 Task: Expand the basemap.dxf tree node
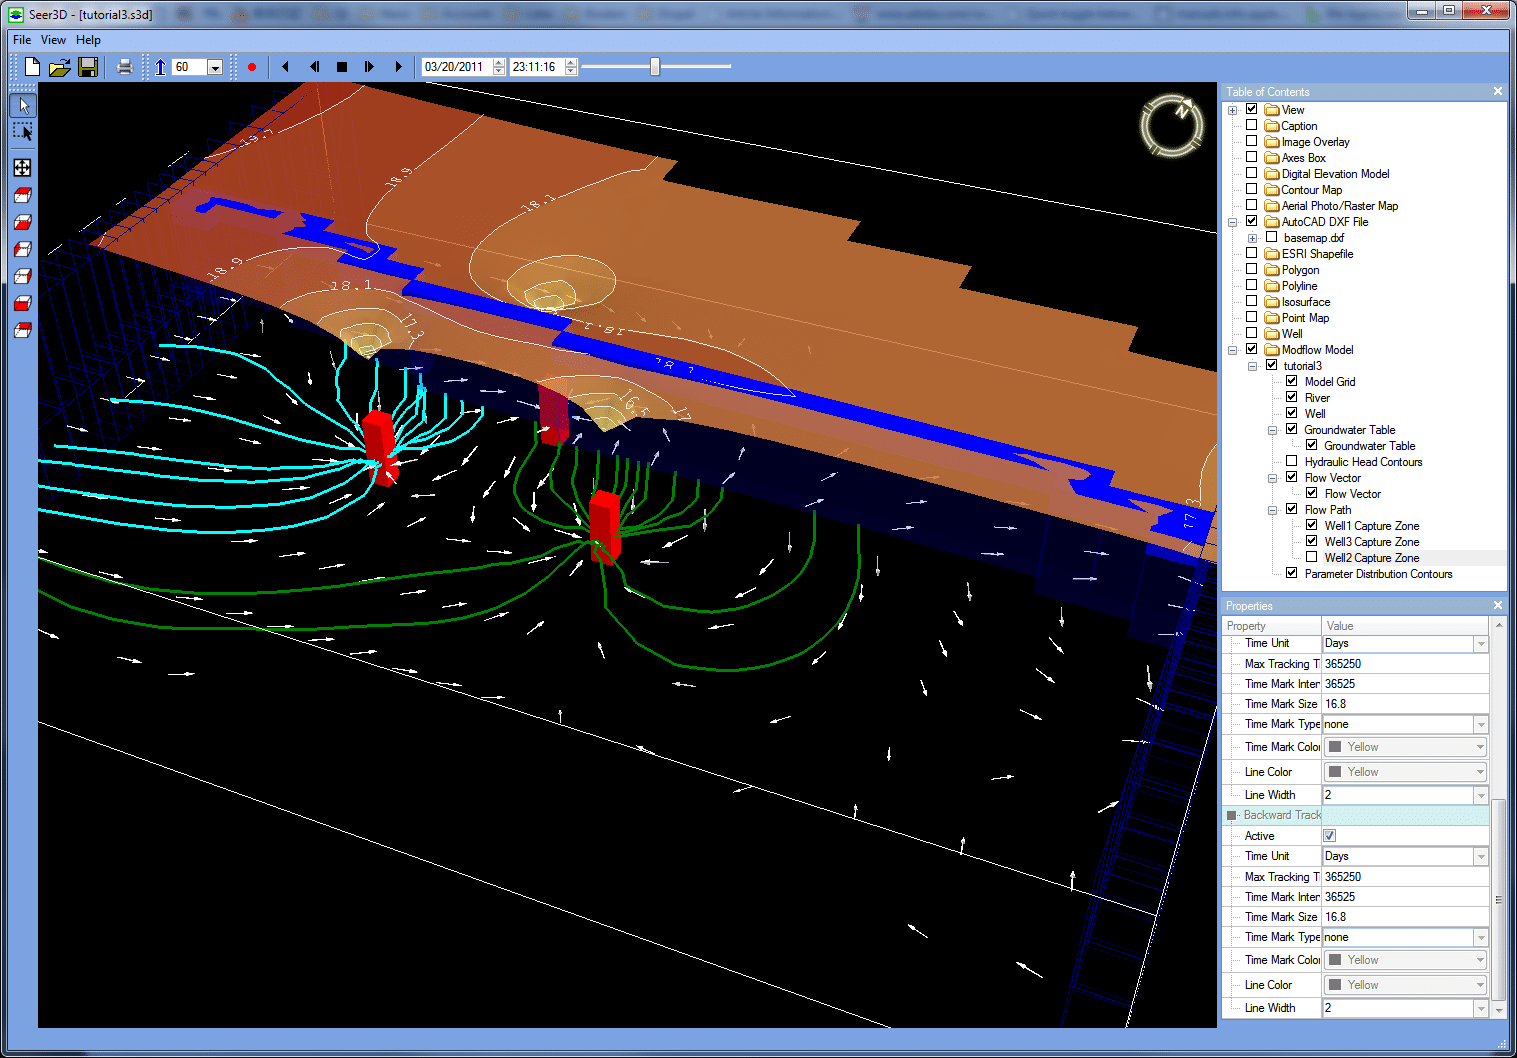click(1252, 238)
